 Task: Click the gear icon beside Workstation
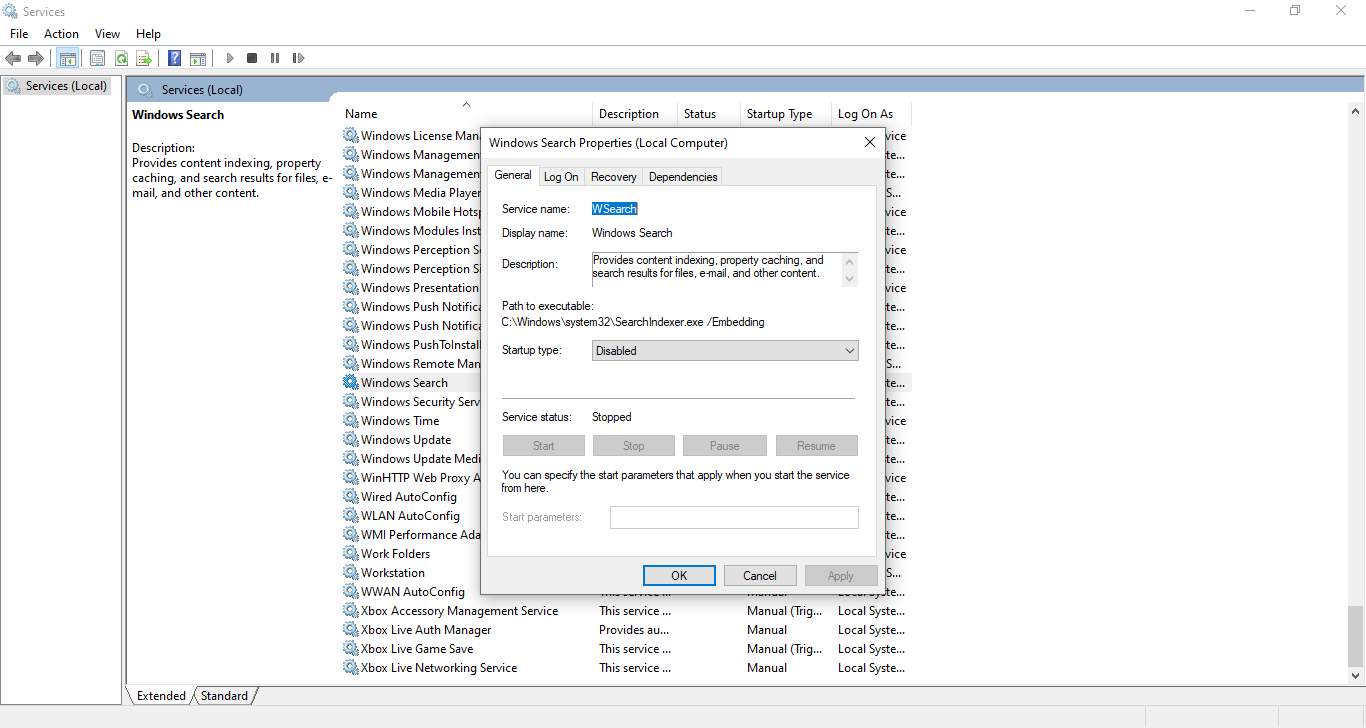(351, 573)
